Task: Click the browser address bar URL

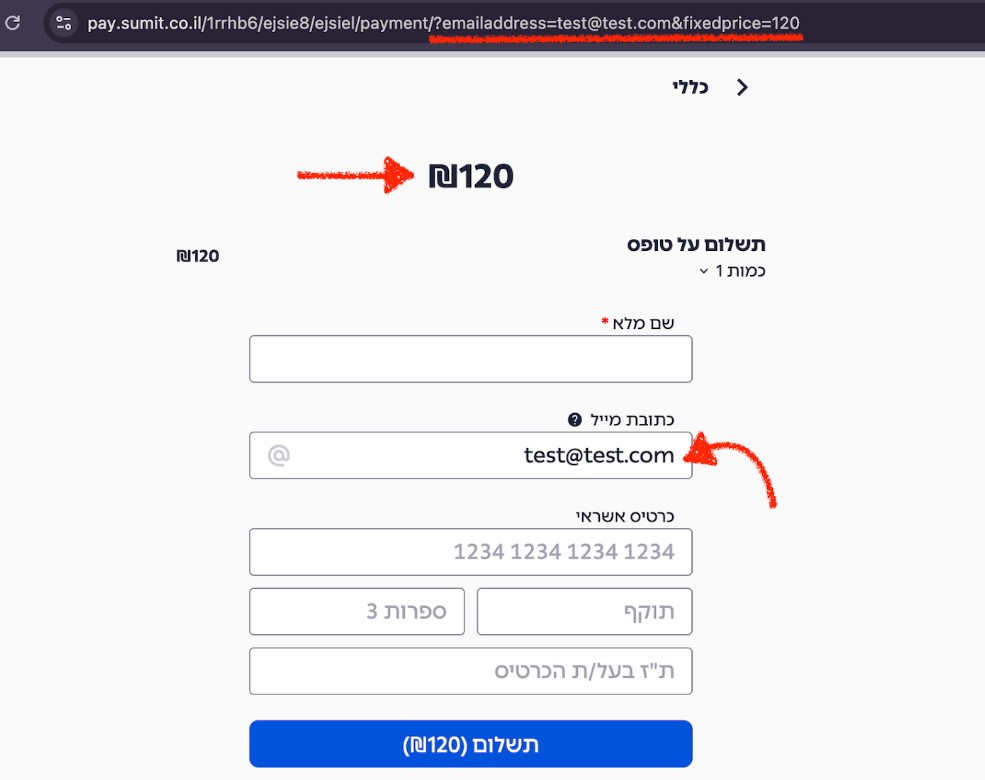Action: 443,23
